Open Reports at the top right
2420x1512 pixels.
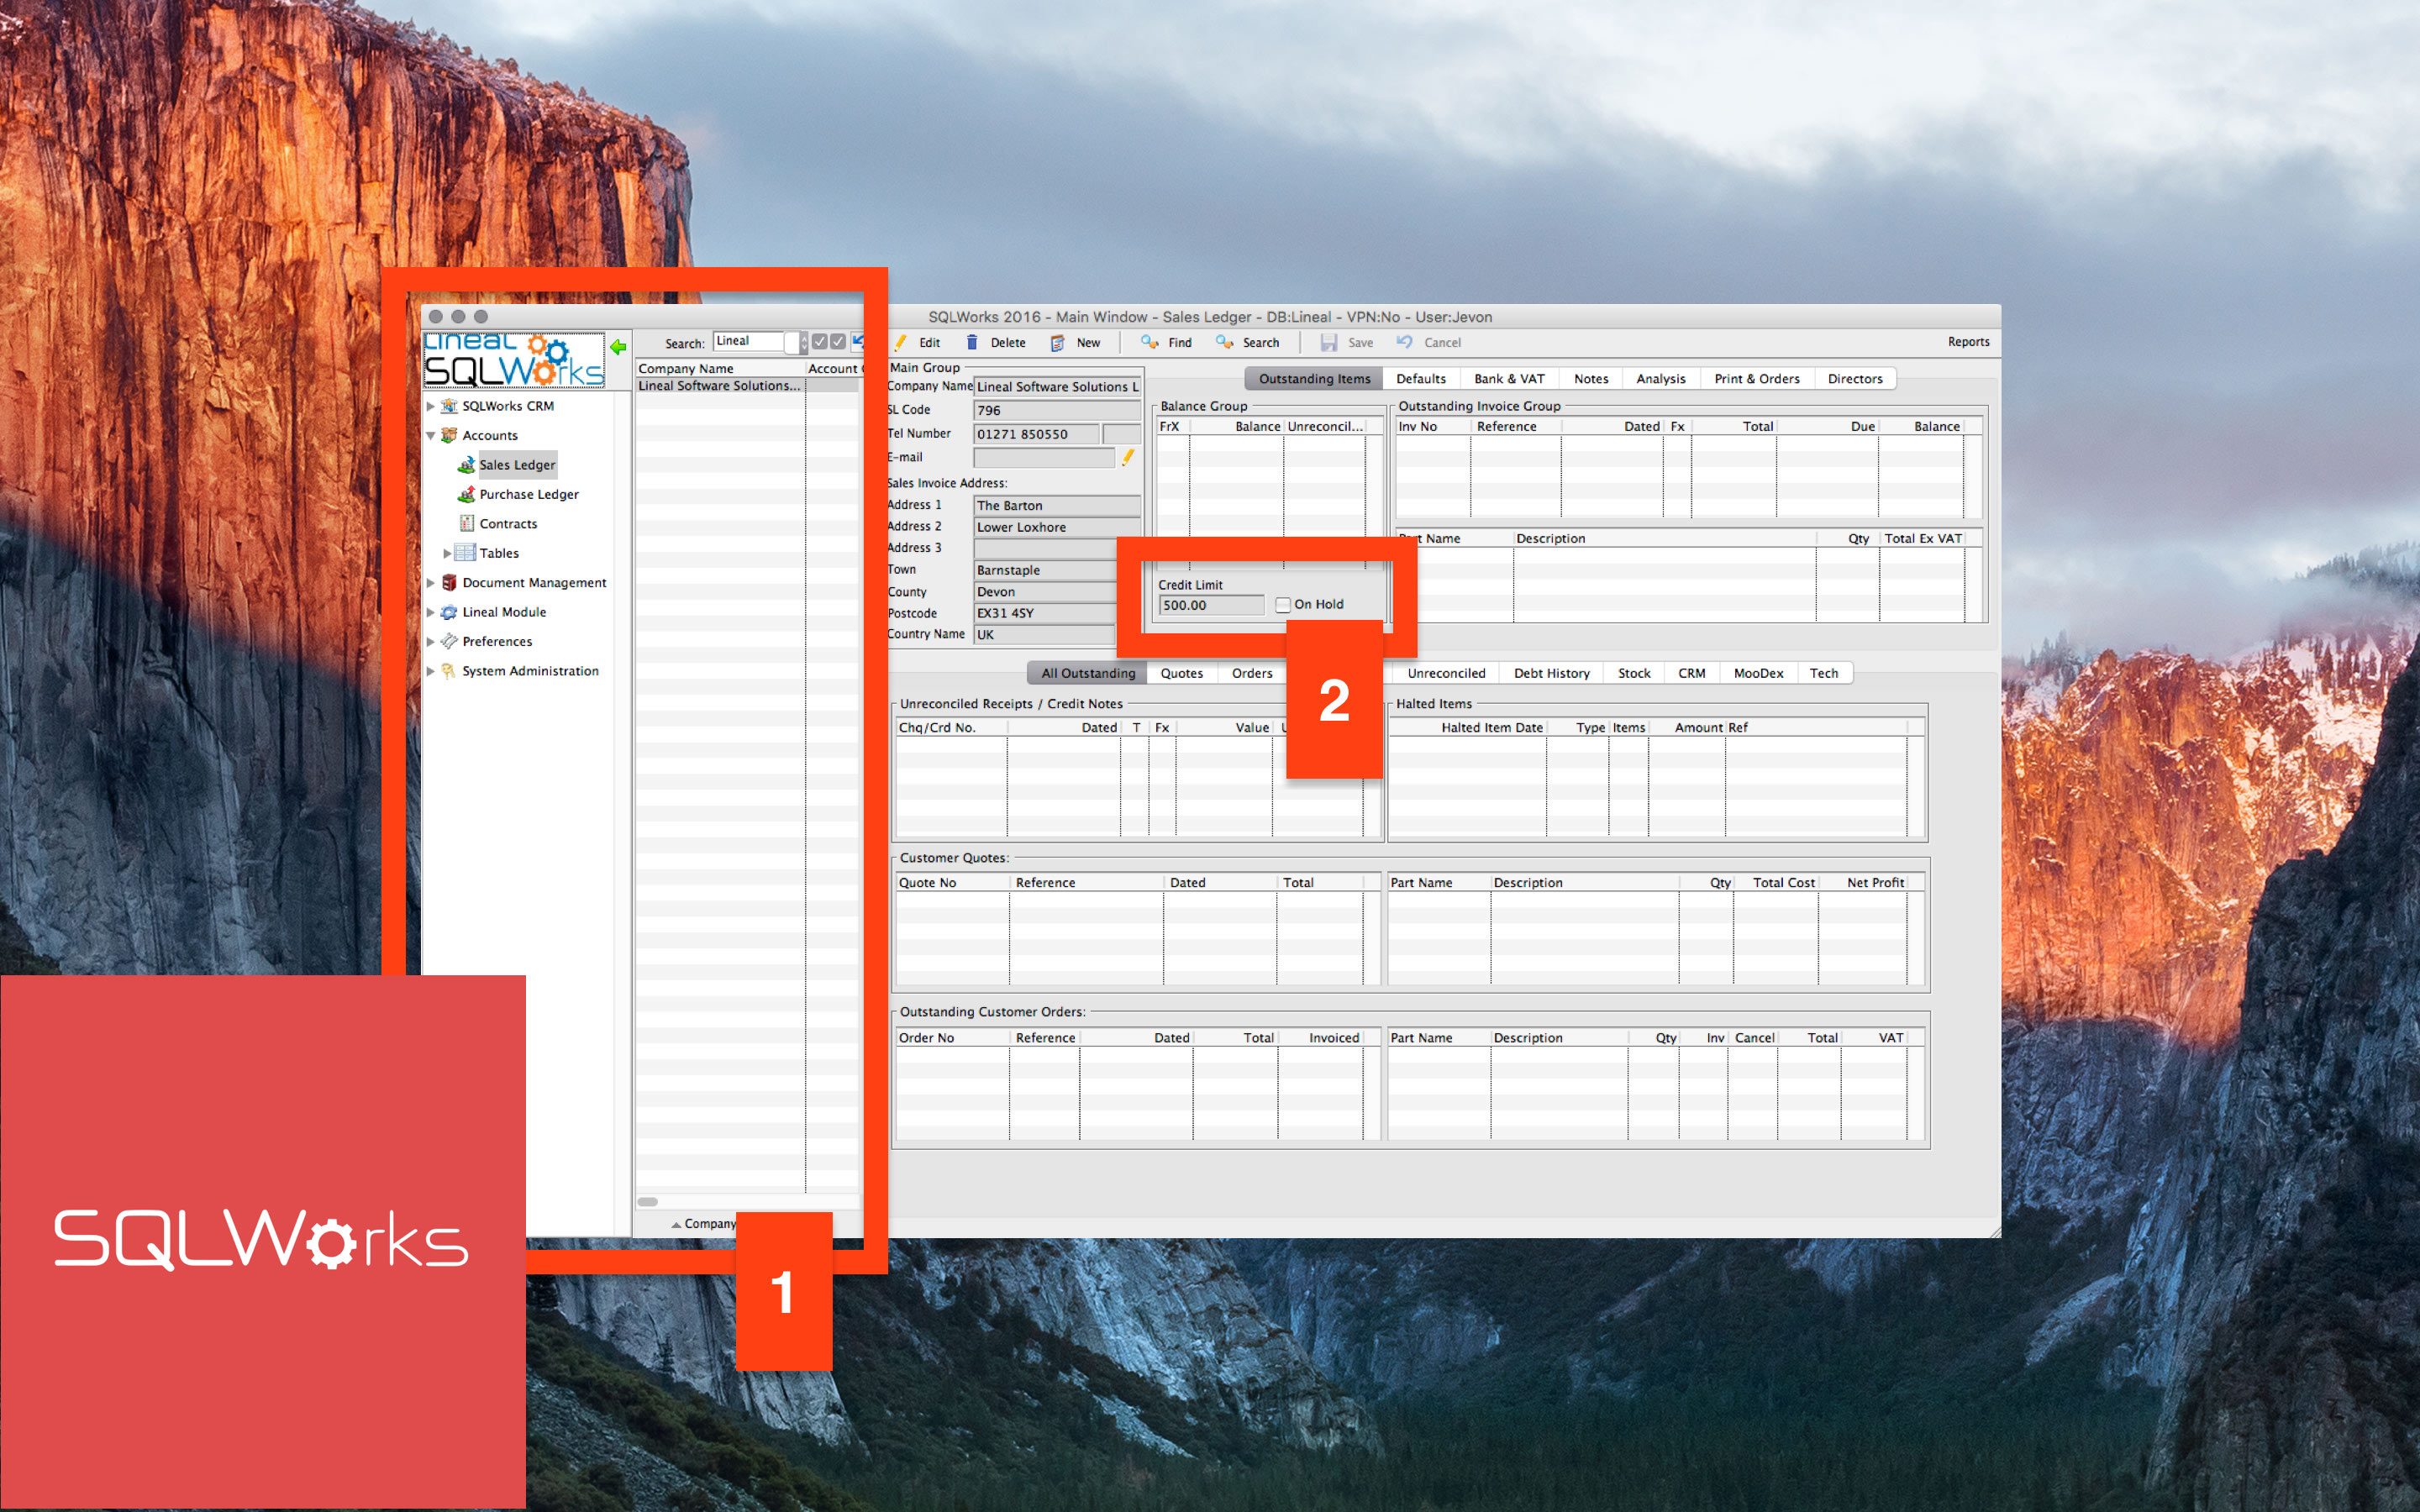pyautogui.click(x=1968, y=341)
